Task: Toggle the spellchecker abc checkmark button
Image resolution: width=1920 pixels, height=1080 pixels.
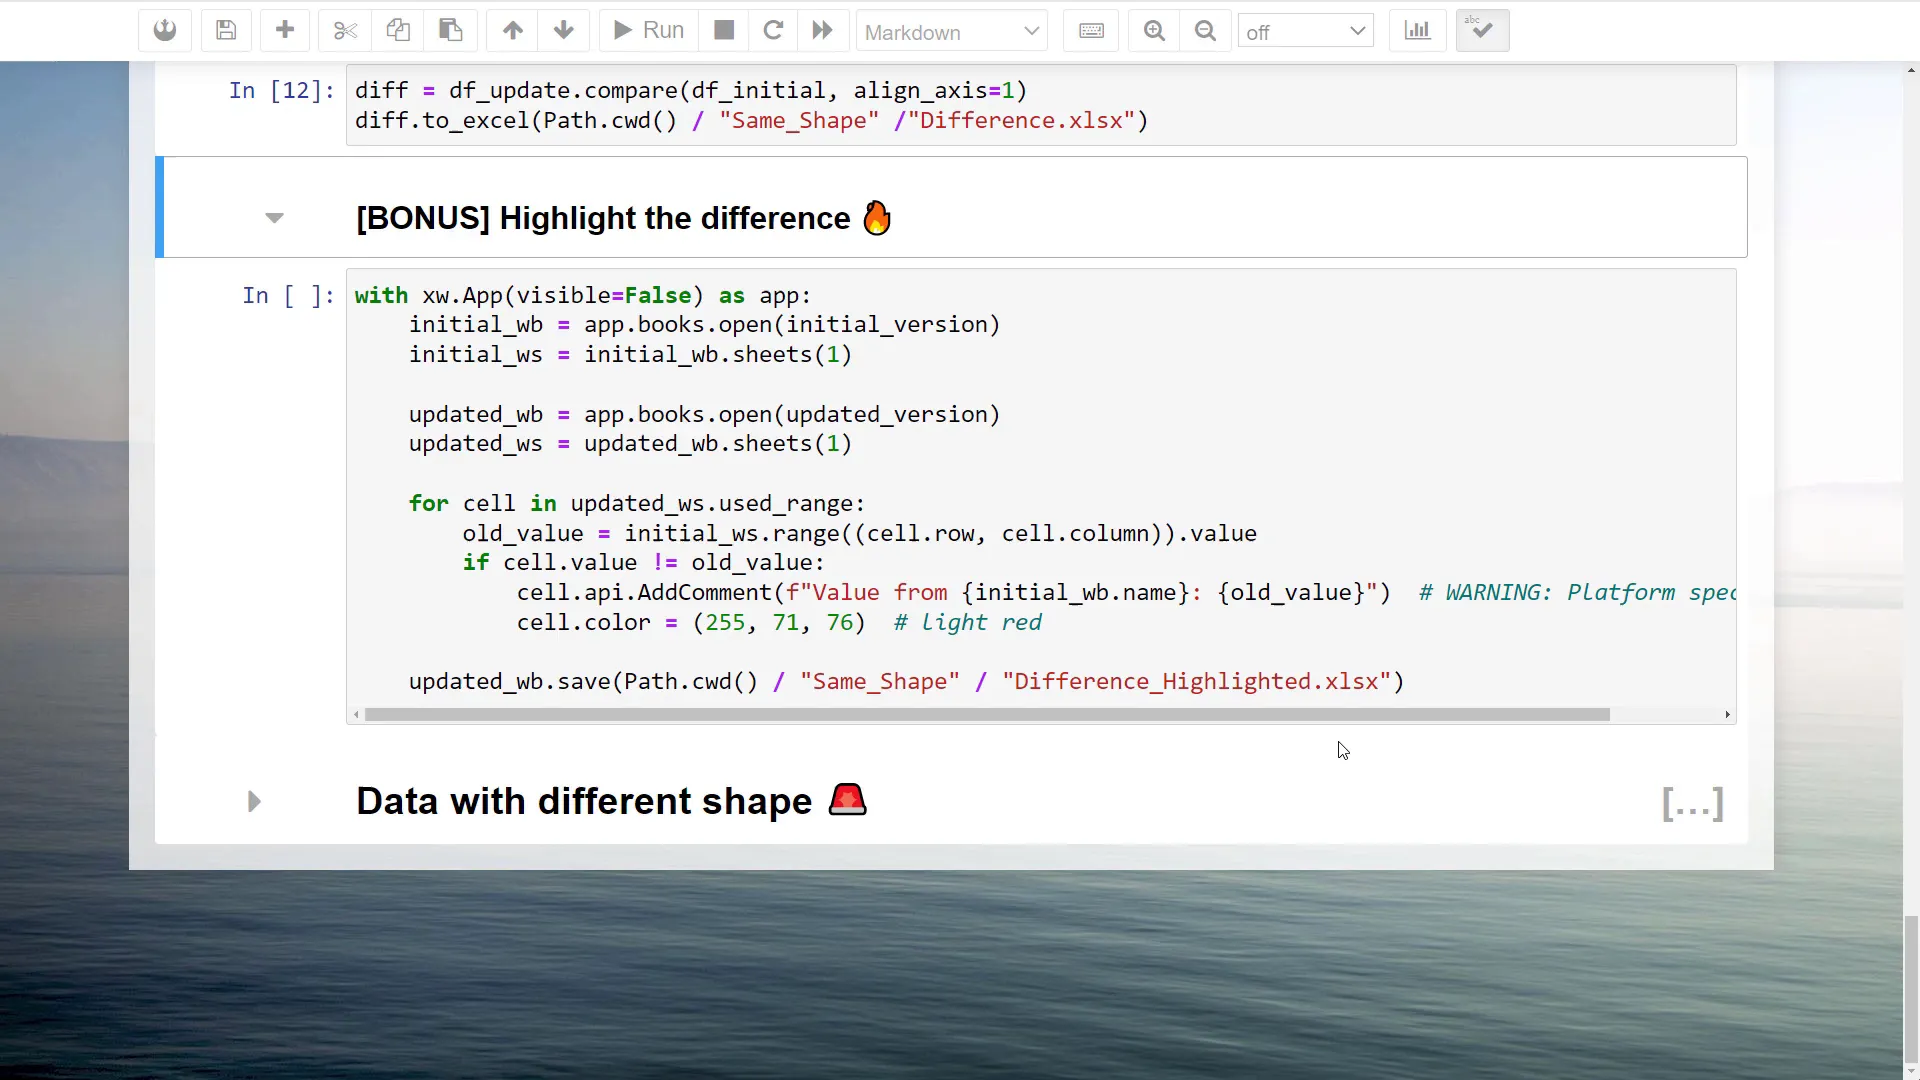Action: pyautogui.click(x=1482, y=30)
